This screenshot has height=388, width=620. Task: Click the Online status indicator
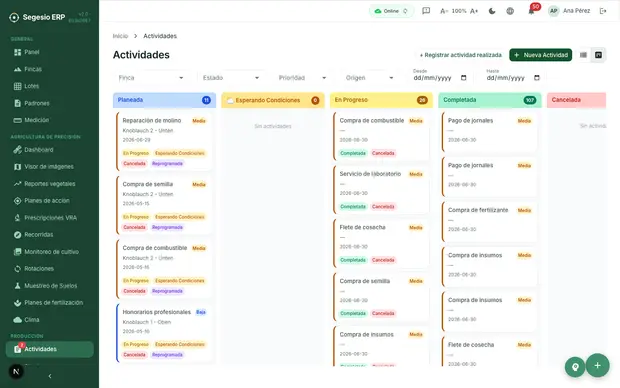tap(391, 11)
